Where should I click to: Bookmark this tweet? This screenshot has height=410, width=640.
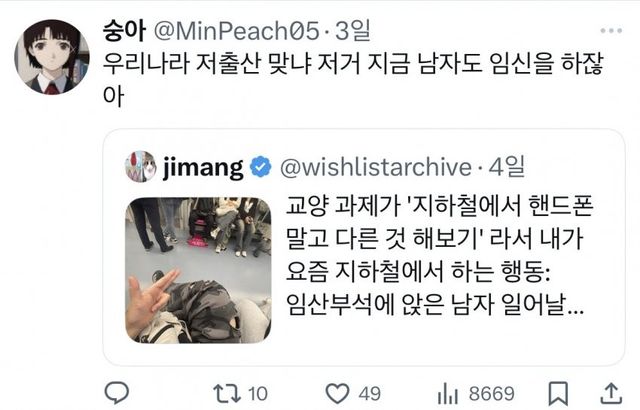tap(558, 394)
